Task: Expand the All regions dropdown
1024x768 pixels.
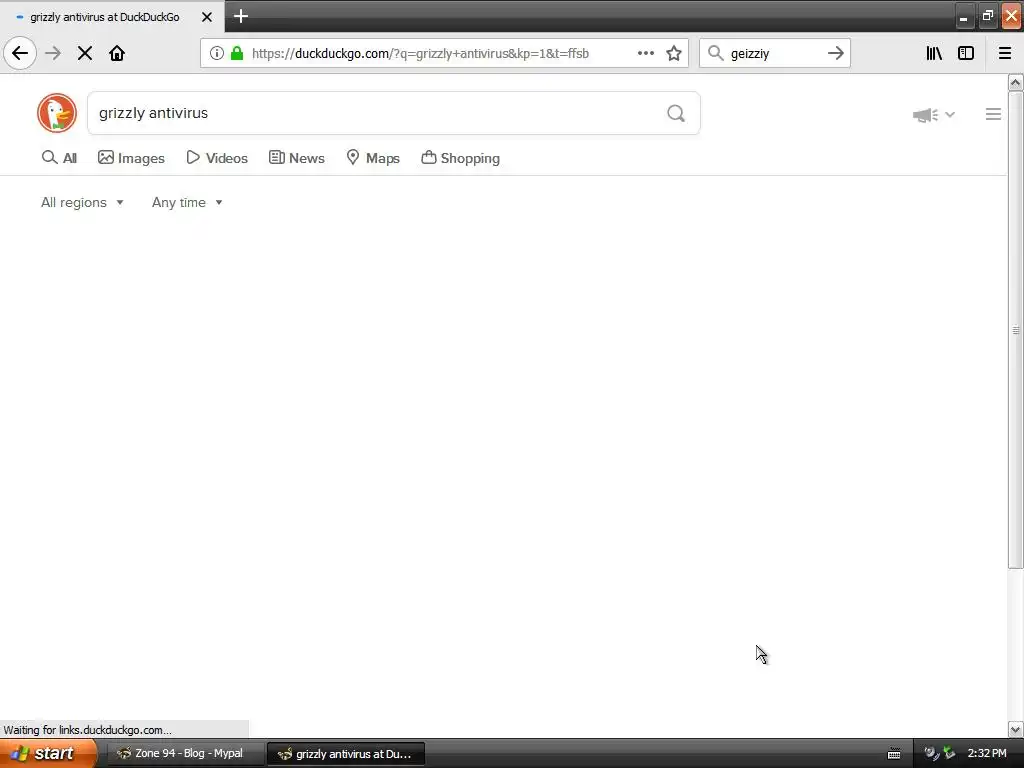Action: tap(82, 202)
